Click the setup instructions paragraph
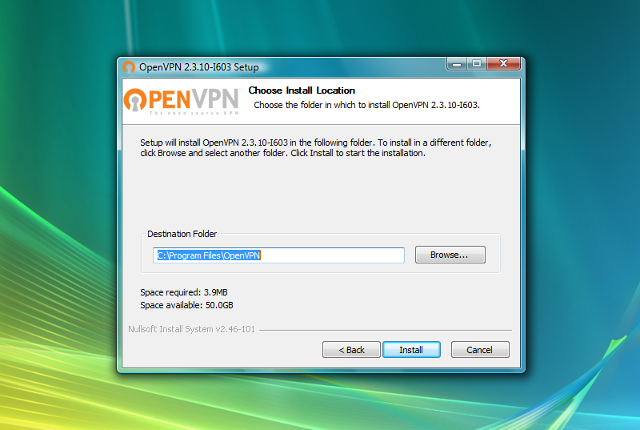Screen dimensions: 640x430 click(x=316, y=148)
